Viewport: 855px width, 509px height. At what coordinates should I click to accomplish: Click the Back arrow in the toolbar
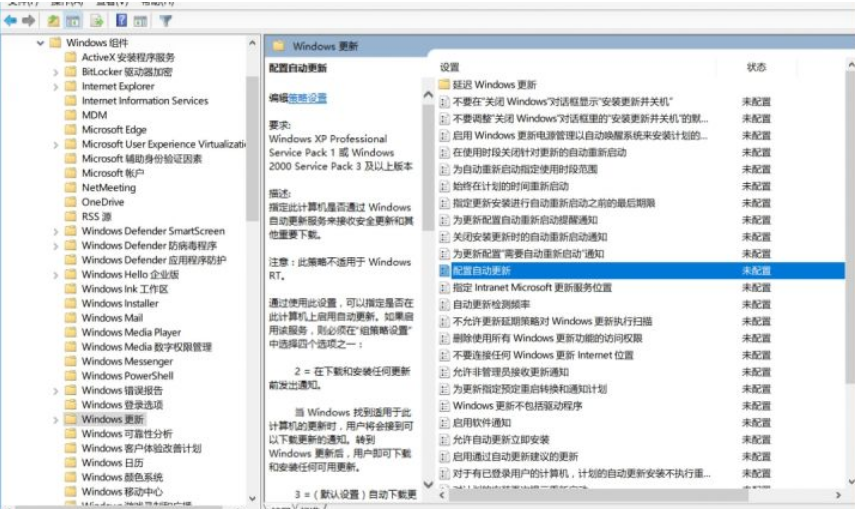pyautogui.click(x=10, y=20)
